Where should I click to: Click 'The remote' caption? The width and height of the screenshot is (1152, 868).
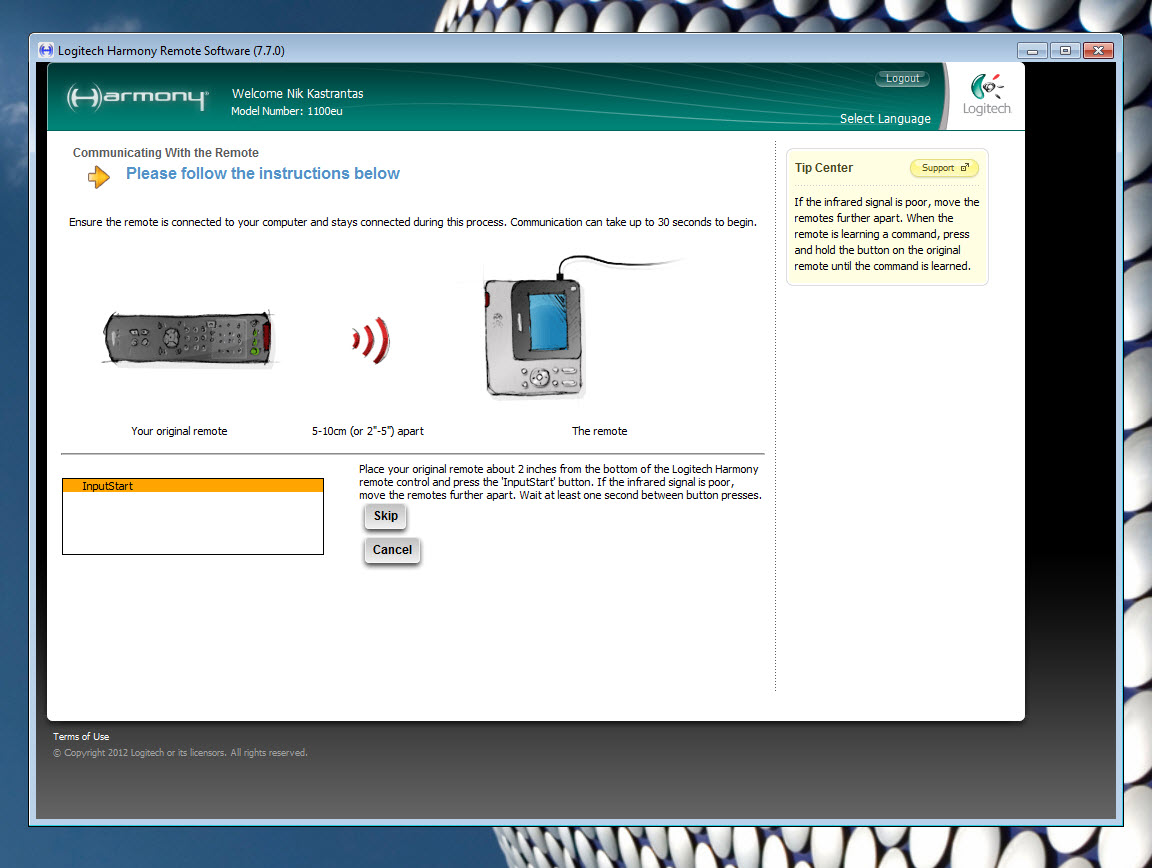(x=600, y=431)
